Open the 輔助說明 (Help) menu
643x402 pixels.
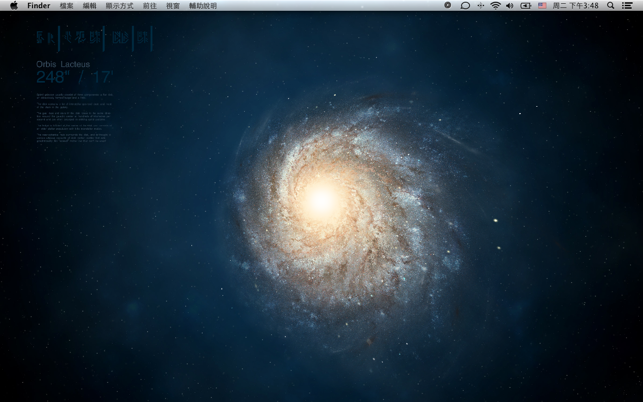[203, 6]
